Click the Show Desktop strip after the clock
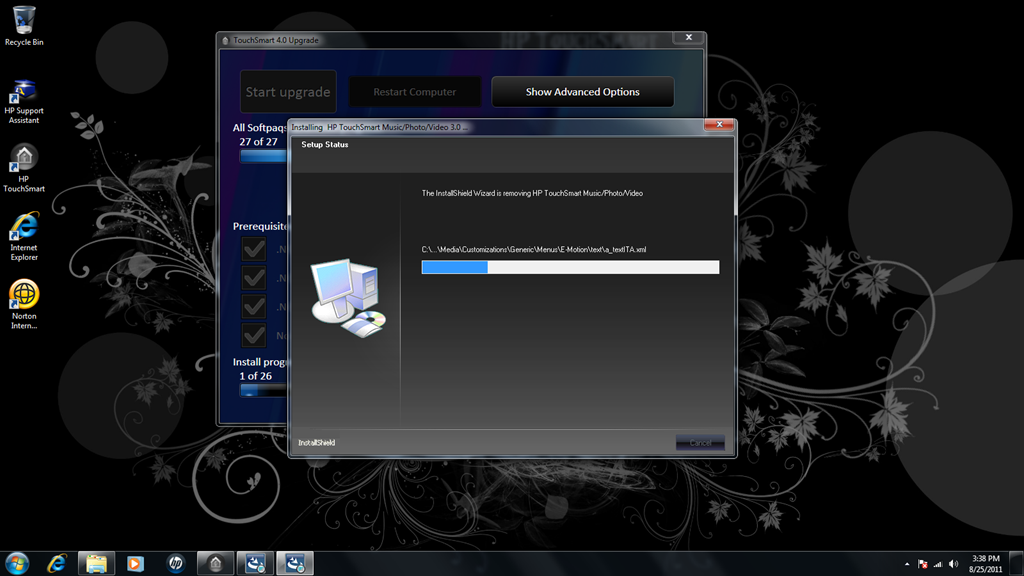The height and width of the screenshot is (576, 1024). (x=1016, y=563)
